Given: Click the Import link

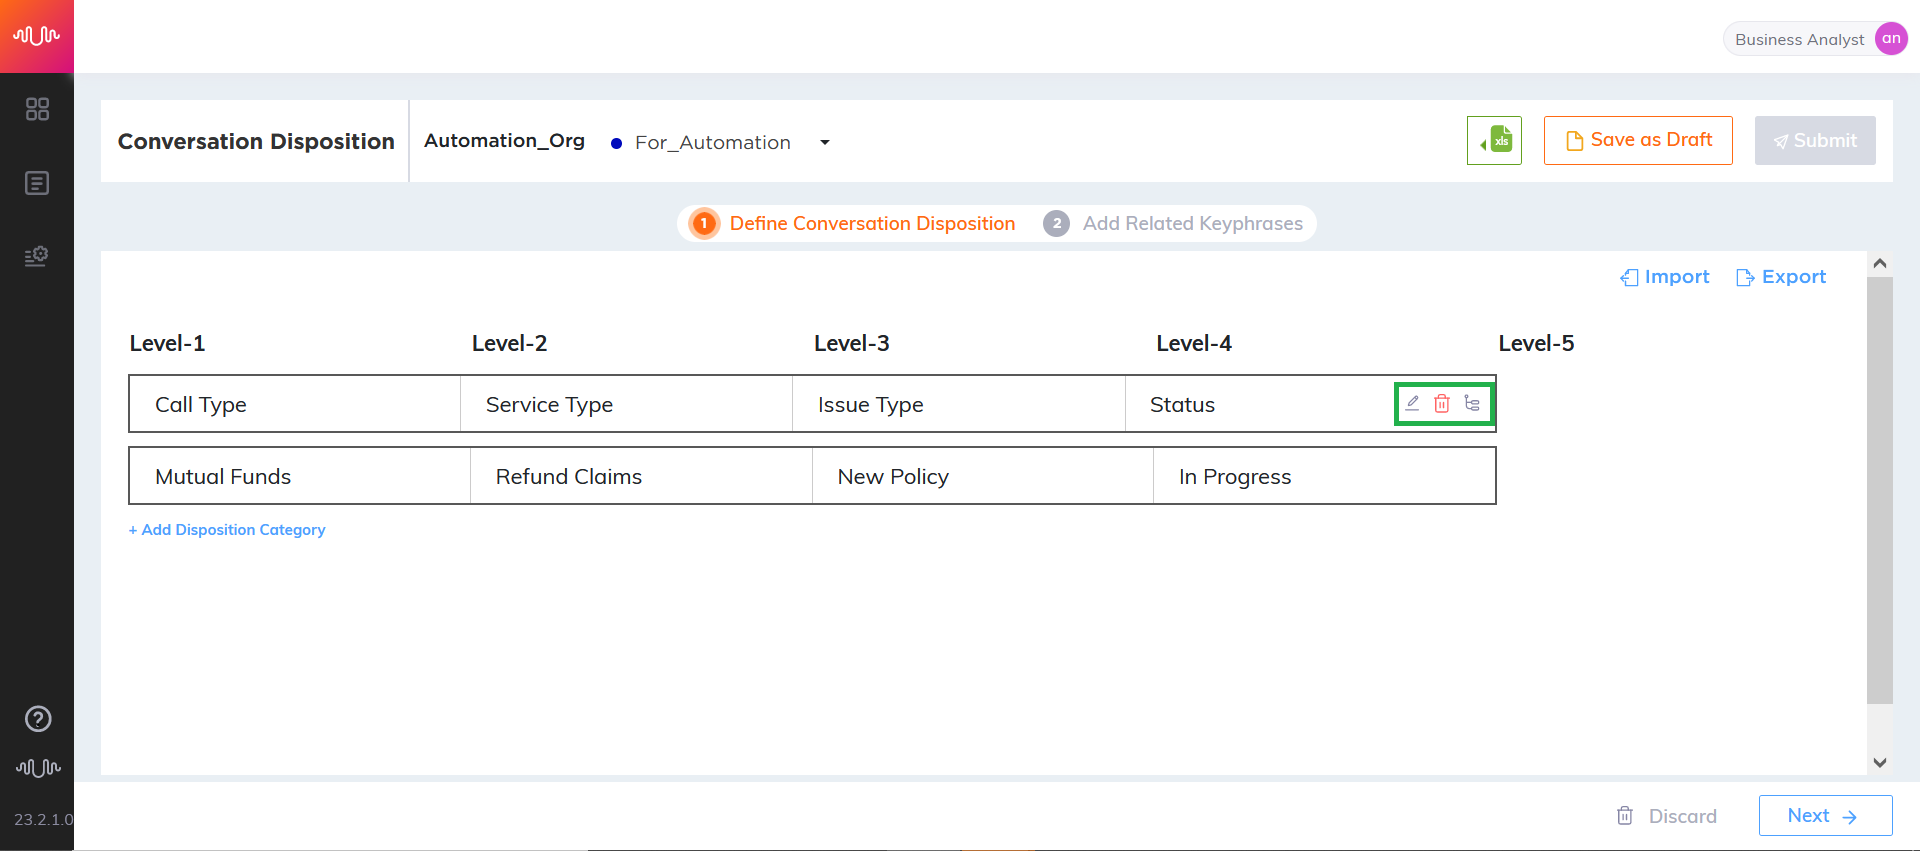Looking at the screenshot, I should pyautogui.click(x=1665, y=277).
